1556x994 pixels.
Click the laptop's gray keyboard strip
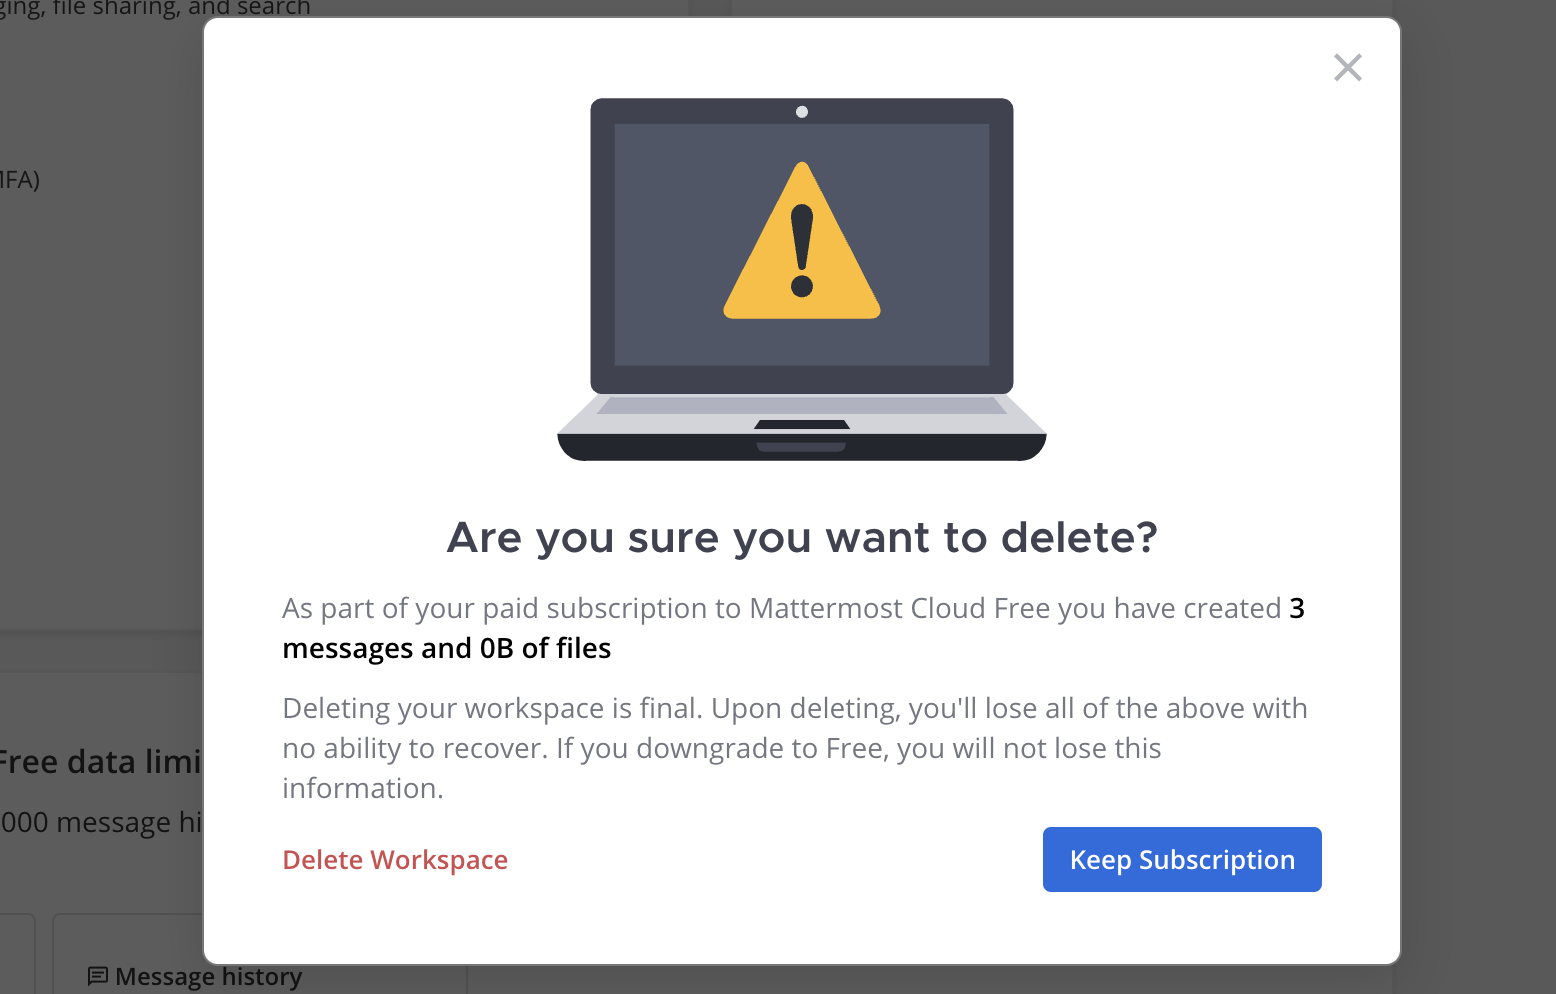point(802,406)
